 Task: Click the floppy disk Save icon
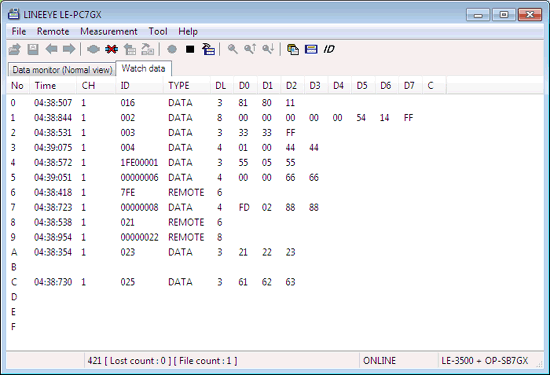(x=33, y=49)
